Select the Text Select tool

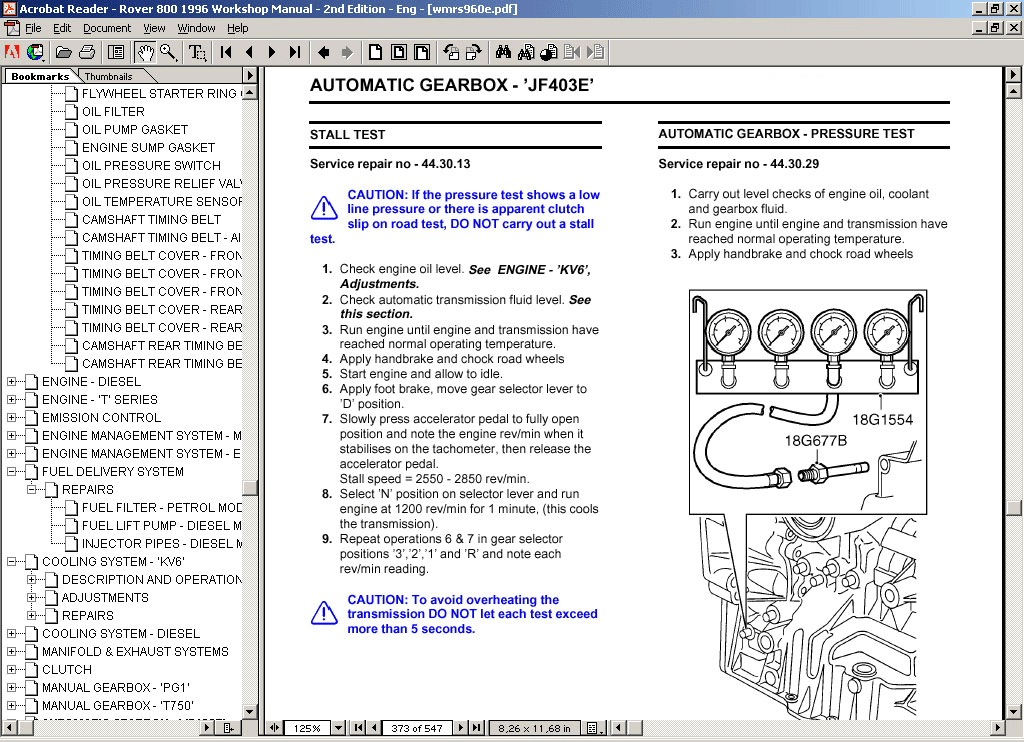click(198, 52)
